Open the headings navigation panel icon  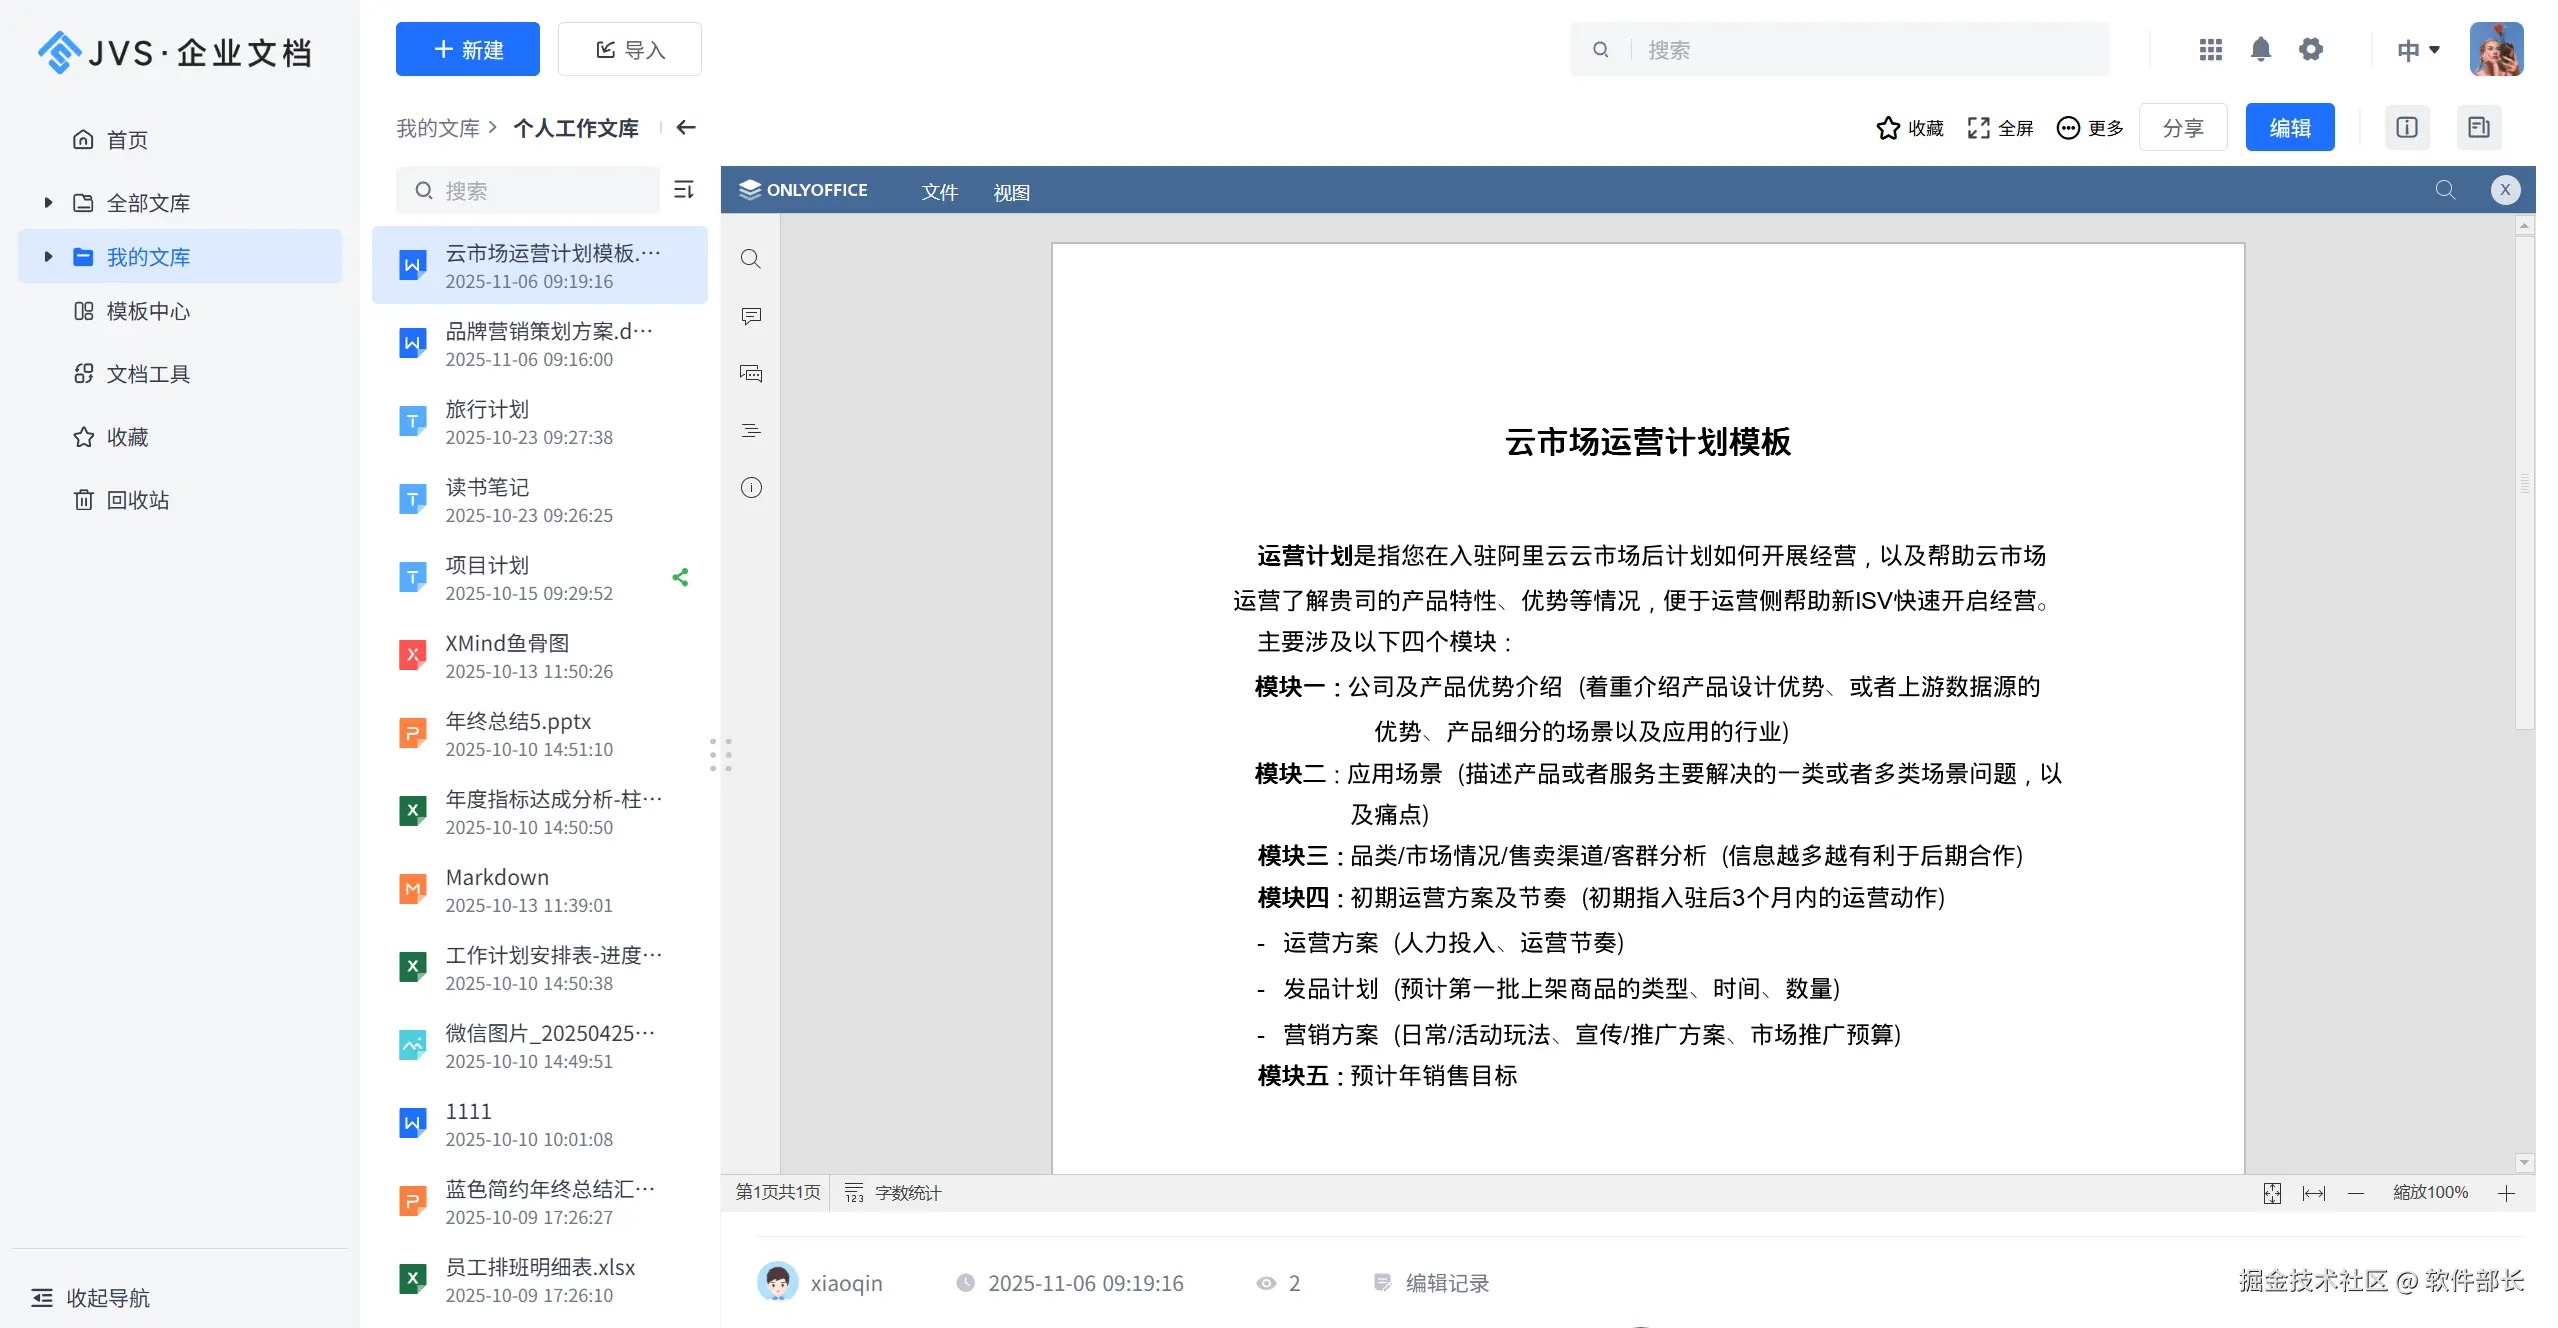751,431
